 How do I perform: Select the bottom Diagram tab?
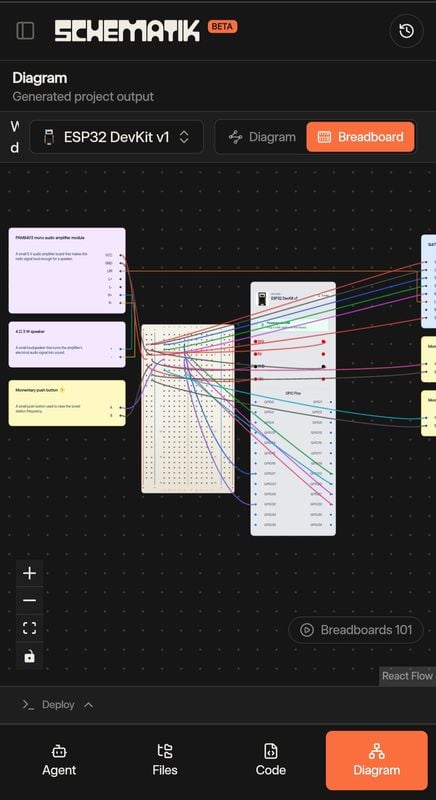pos(376,760)
